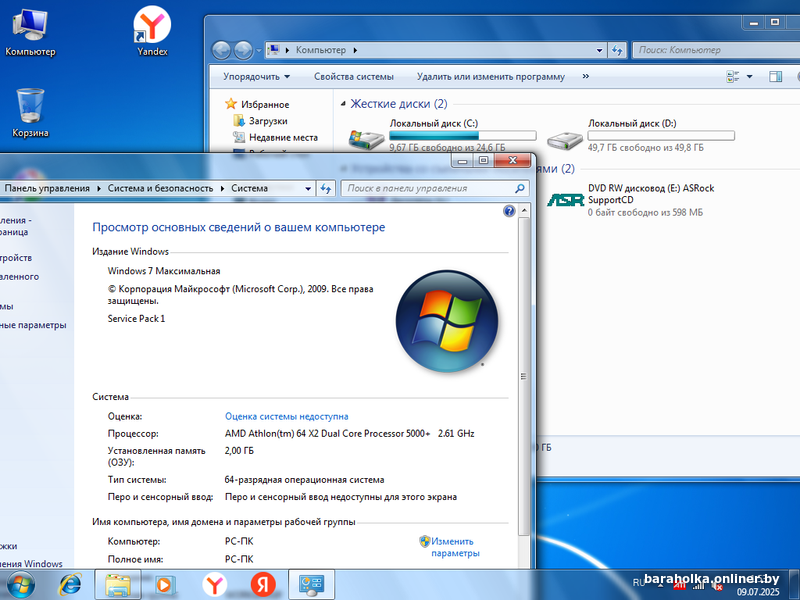This screenshot has height=600, width=800.
Task: Click the Start button orb on taskbar
Action: tap(20, 585)
